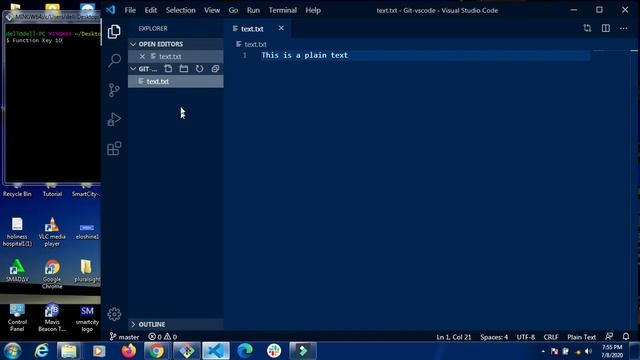The image size is (640, 360).
Task: Click the volume icon in the system tray
Action: (588, 351)
